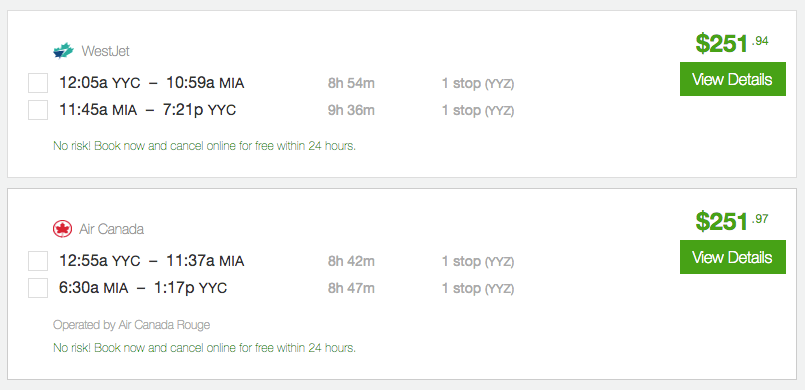Image resolution: width=805 pixels, height=390 pixels.
Task: Click the $251.97 Air Canada price
Action: (x=732, y=221)
